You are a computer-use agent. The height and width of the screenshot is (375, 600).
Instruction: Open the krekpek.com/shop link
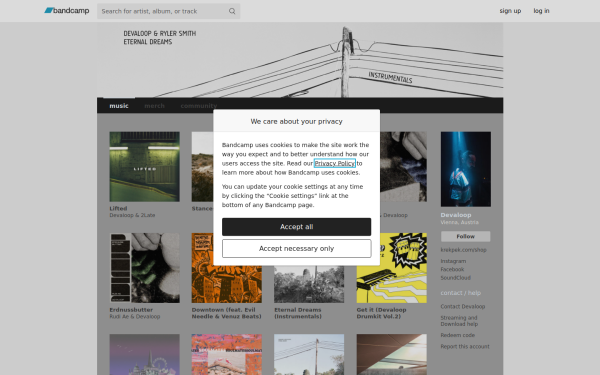point(463,250)
